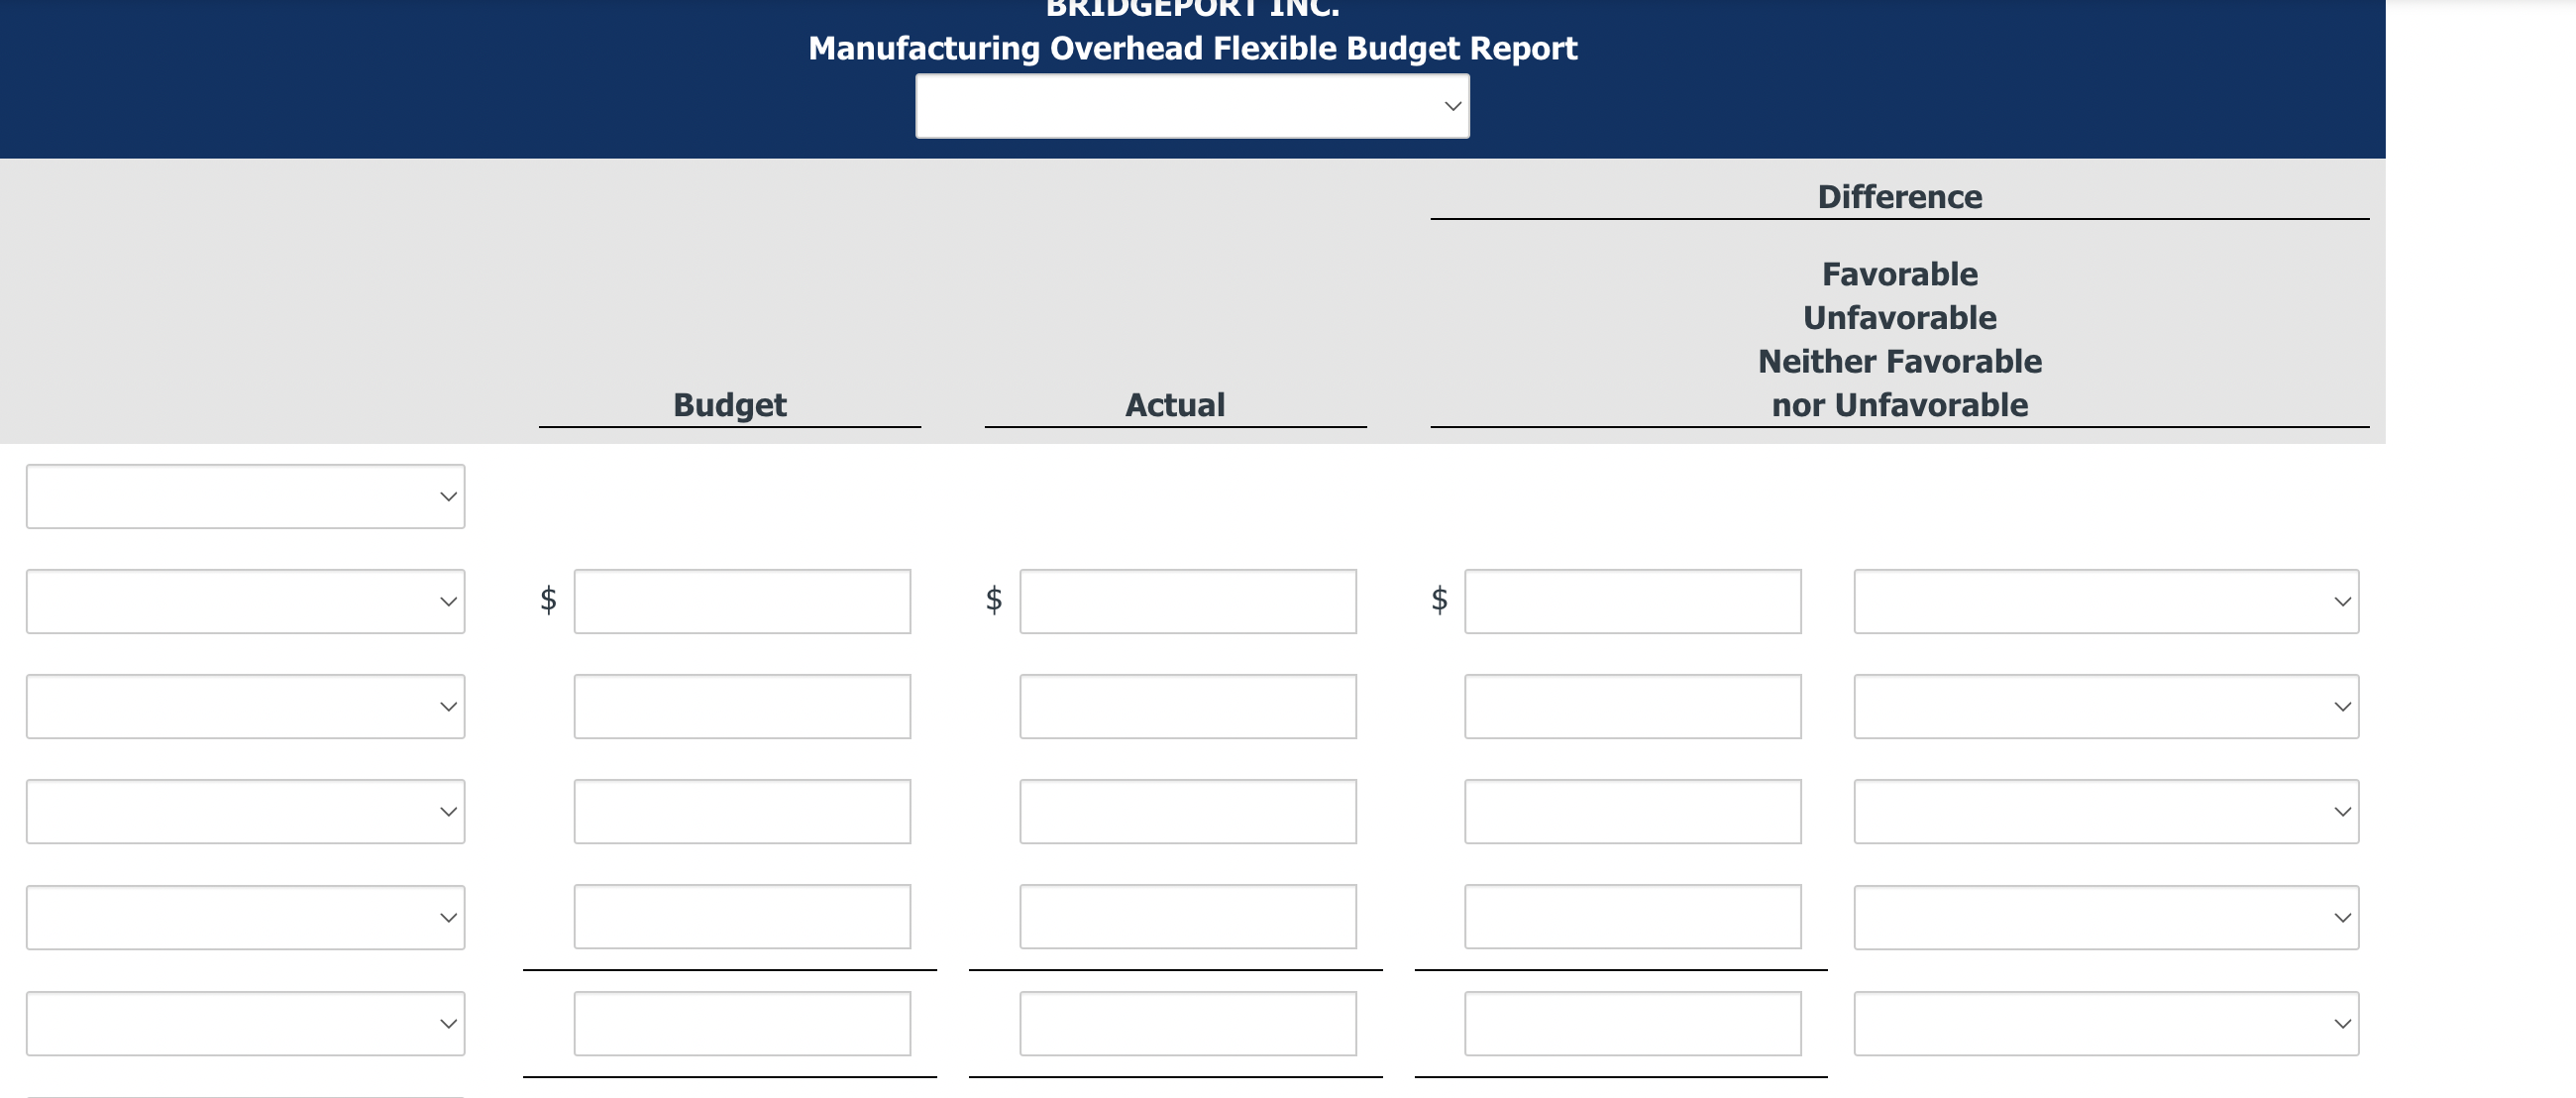The image size is (2576, 1098).
Task: Click the Budget total input below the subtotal line
Action: click(742, 1023)
